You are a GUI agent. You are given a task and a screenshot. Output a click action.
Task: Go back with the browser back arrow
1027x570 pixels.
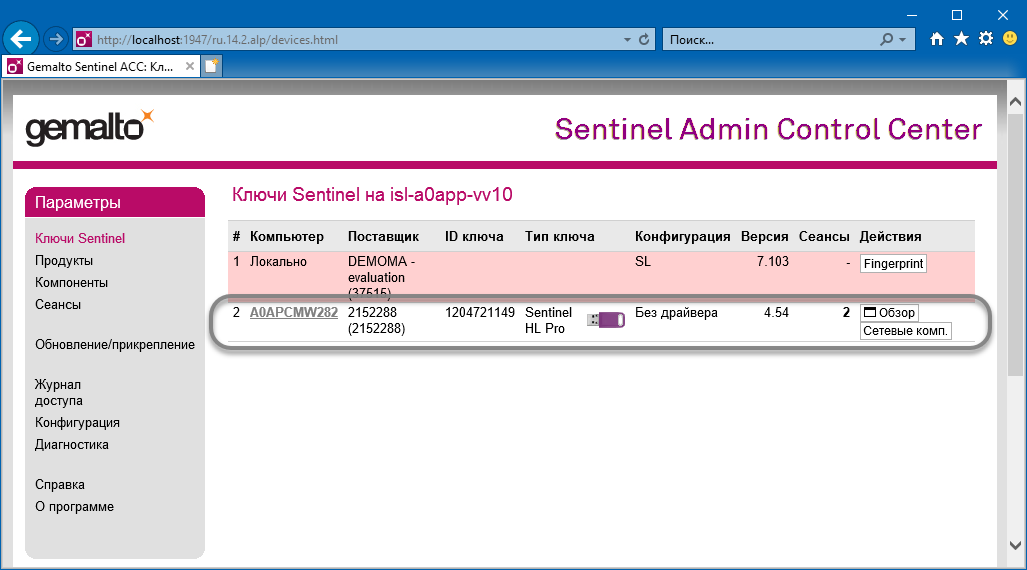click(x=21, y=39)
